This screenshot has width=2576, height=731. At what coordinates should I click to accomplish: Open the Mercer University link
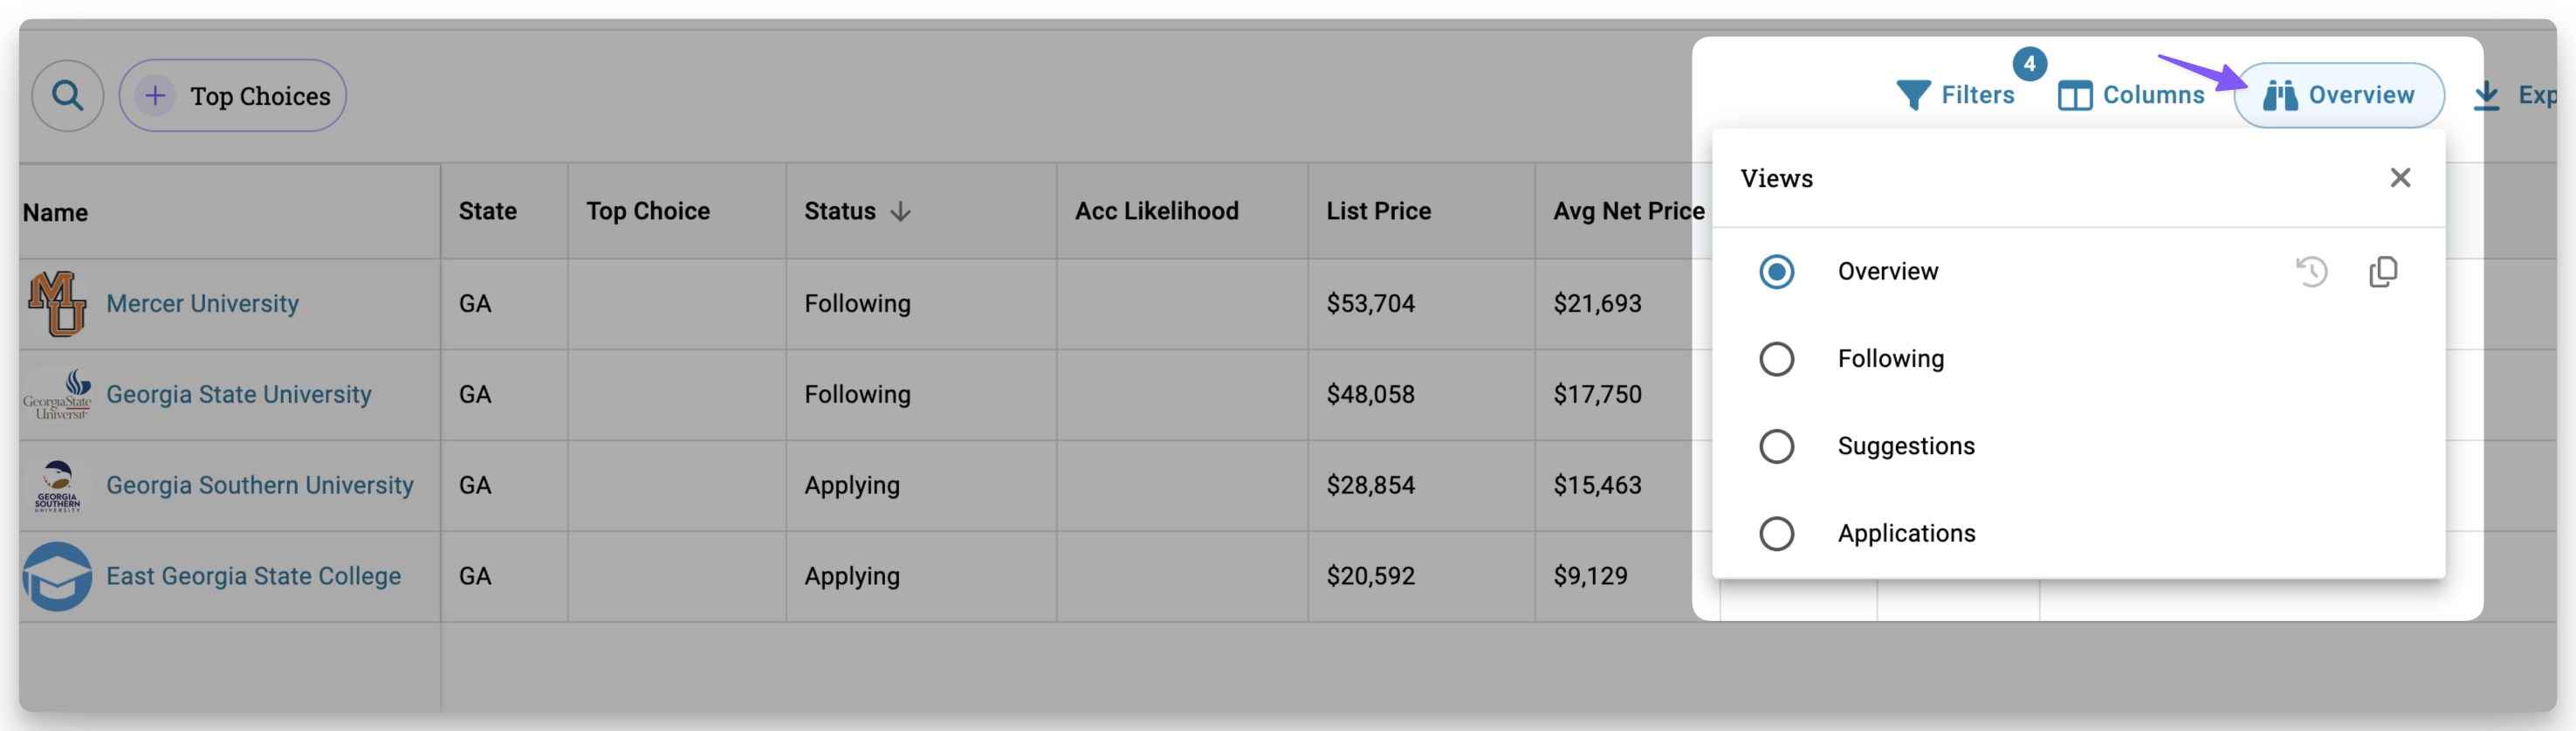(x=202, y=304)
